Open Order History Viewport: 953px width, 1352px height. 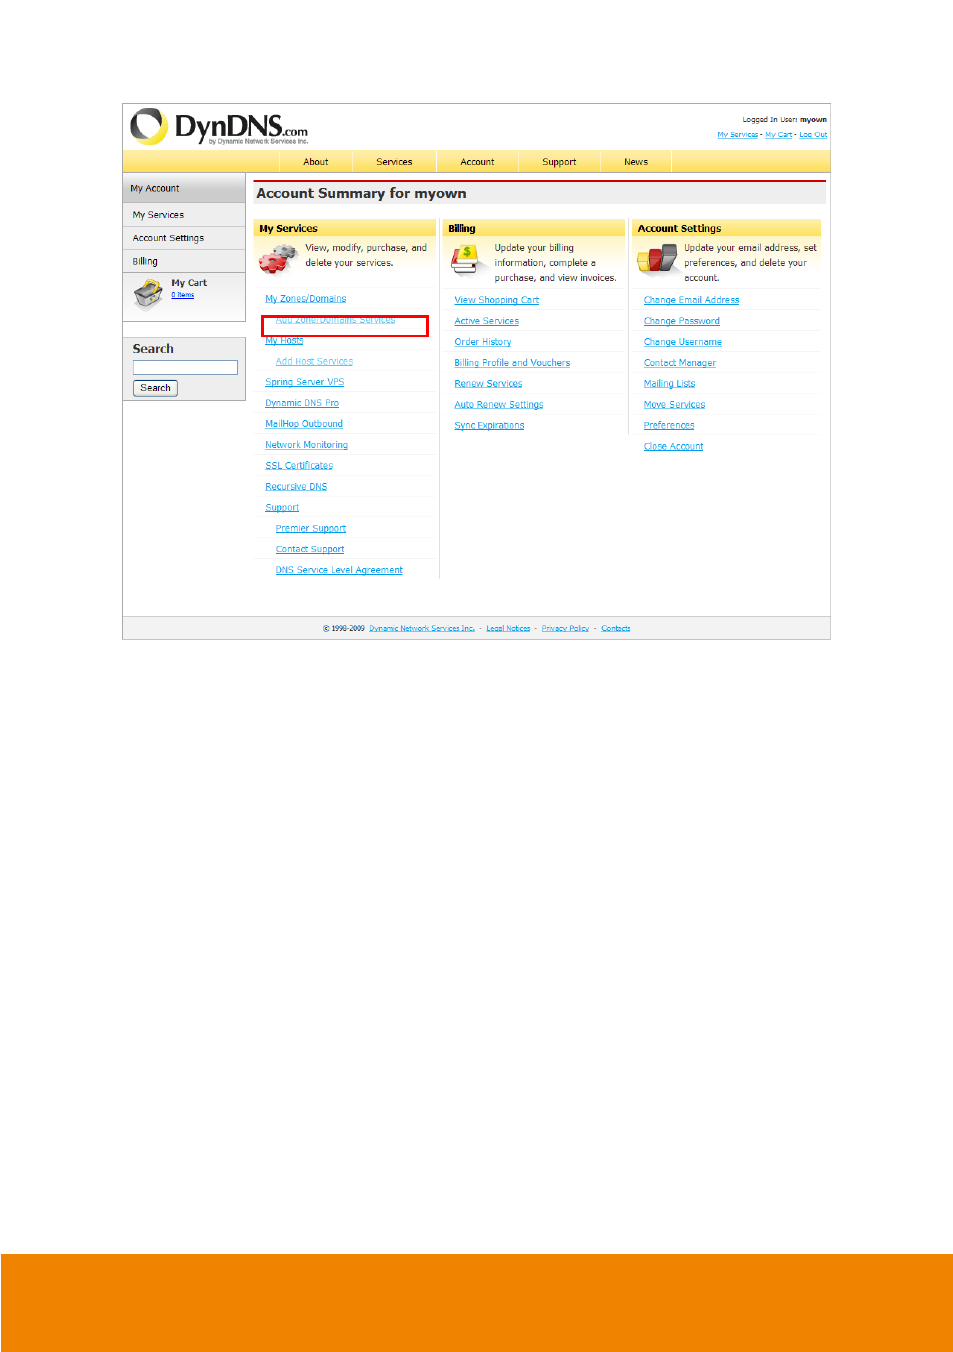pos(483,342)
